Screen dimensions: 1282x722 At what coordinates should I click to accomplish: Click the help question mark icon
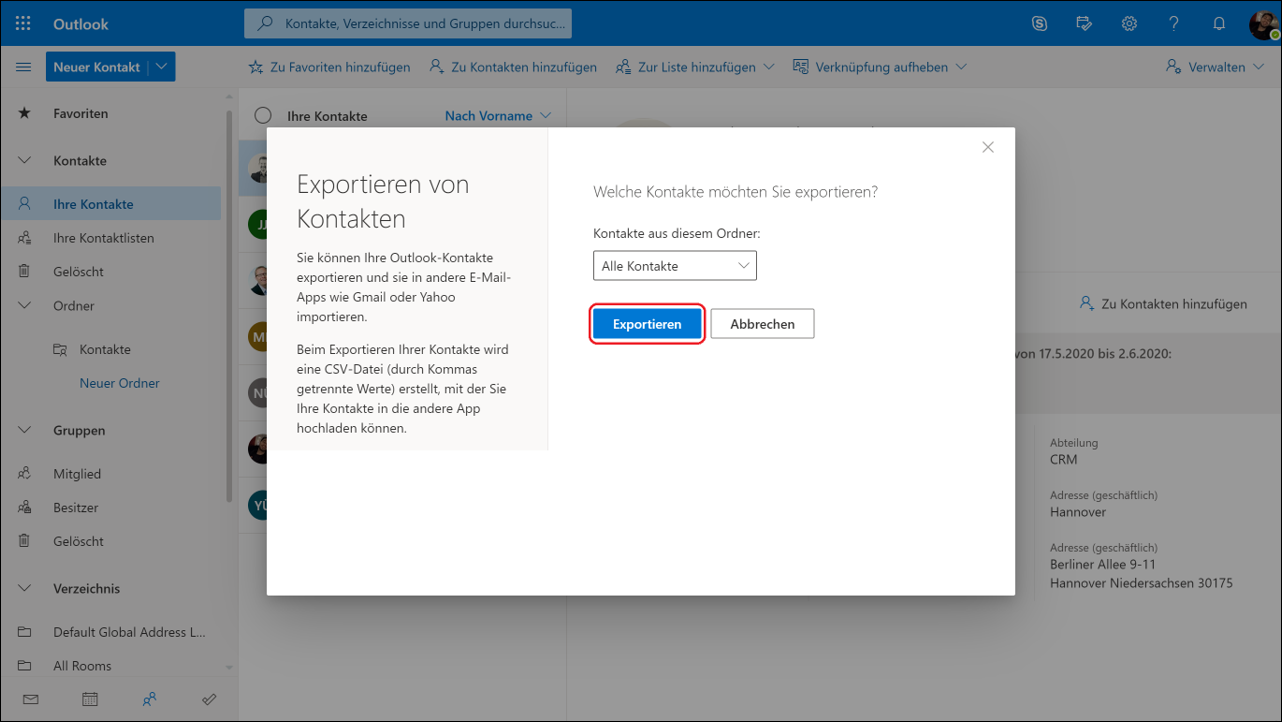tap(1174, 23)
